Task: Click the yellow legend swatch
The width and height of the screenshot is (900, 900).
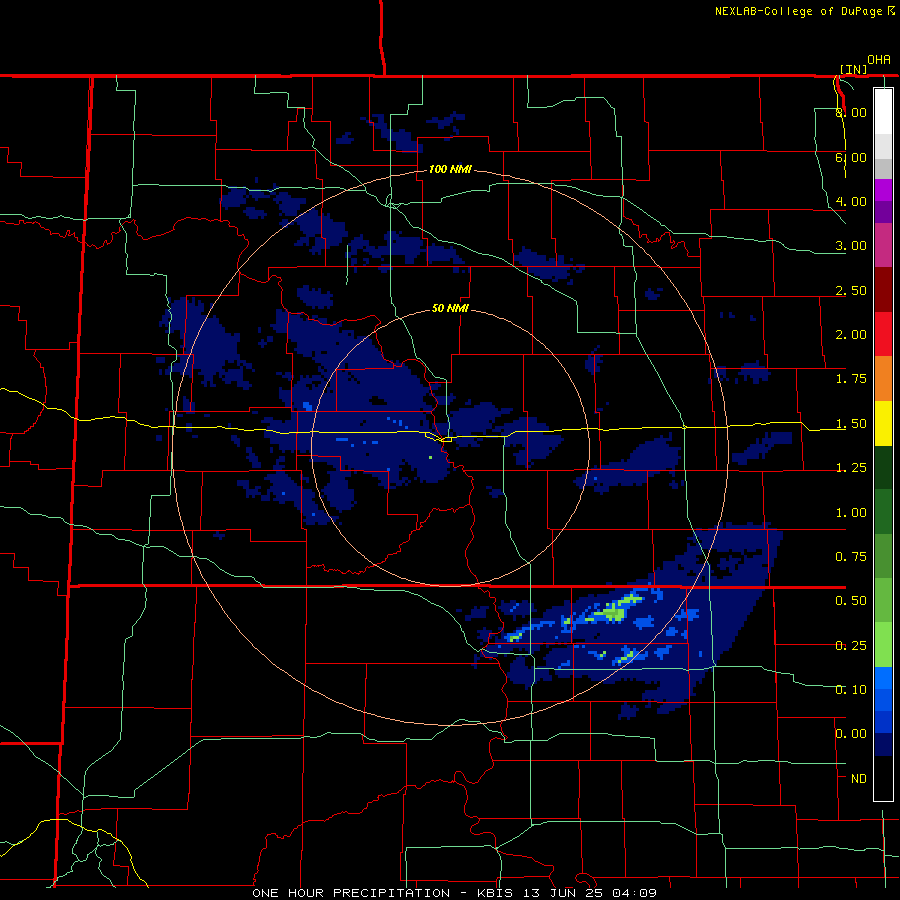Action: point(883,423)
